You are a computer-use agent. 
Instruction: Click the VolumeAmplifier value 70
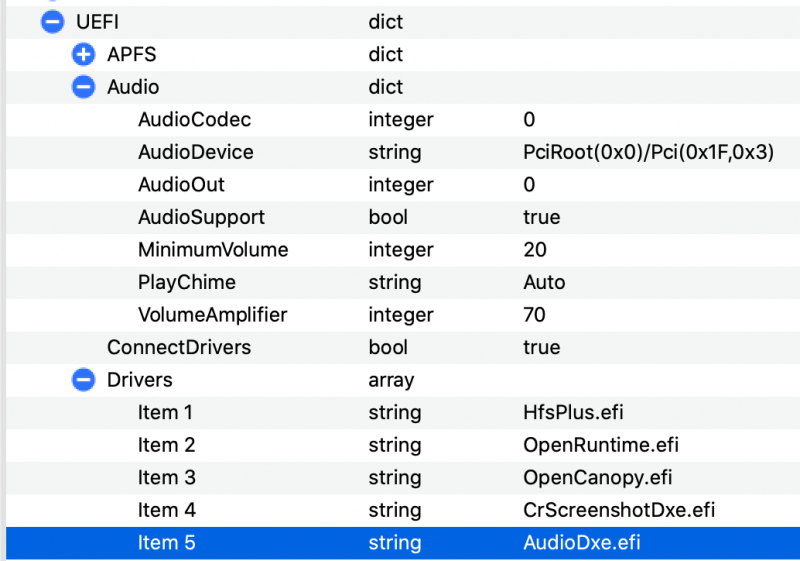click(534, 315)
